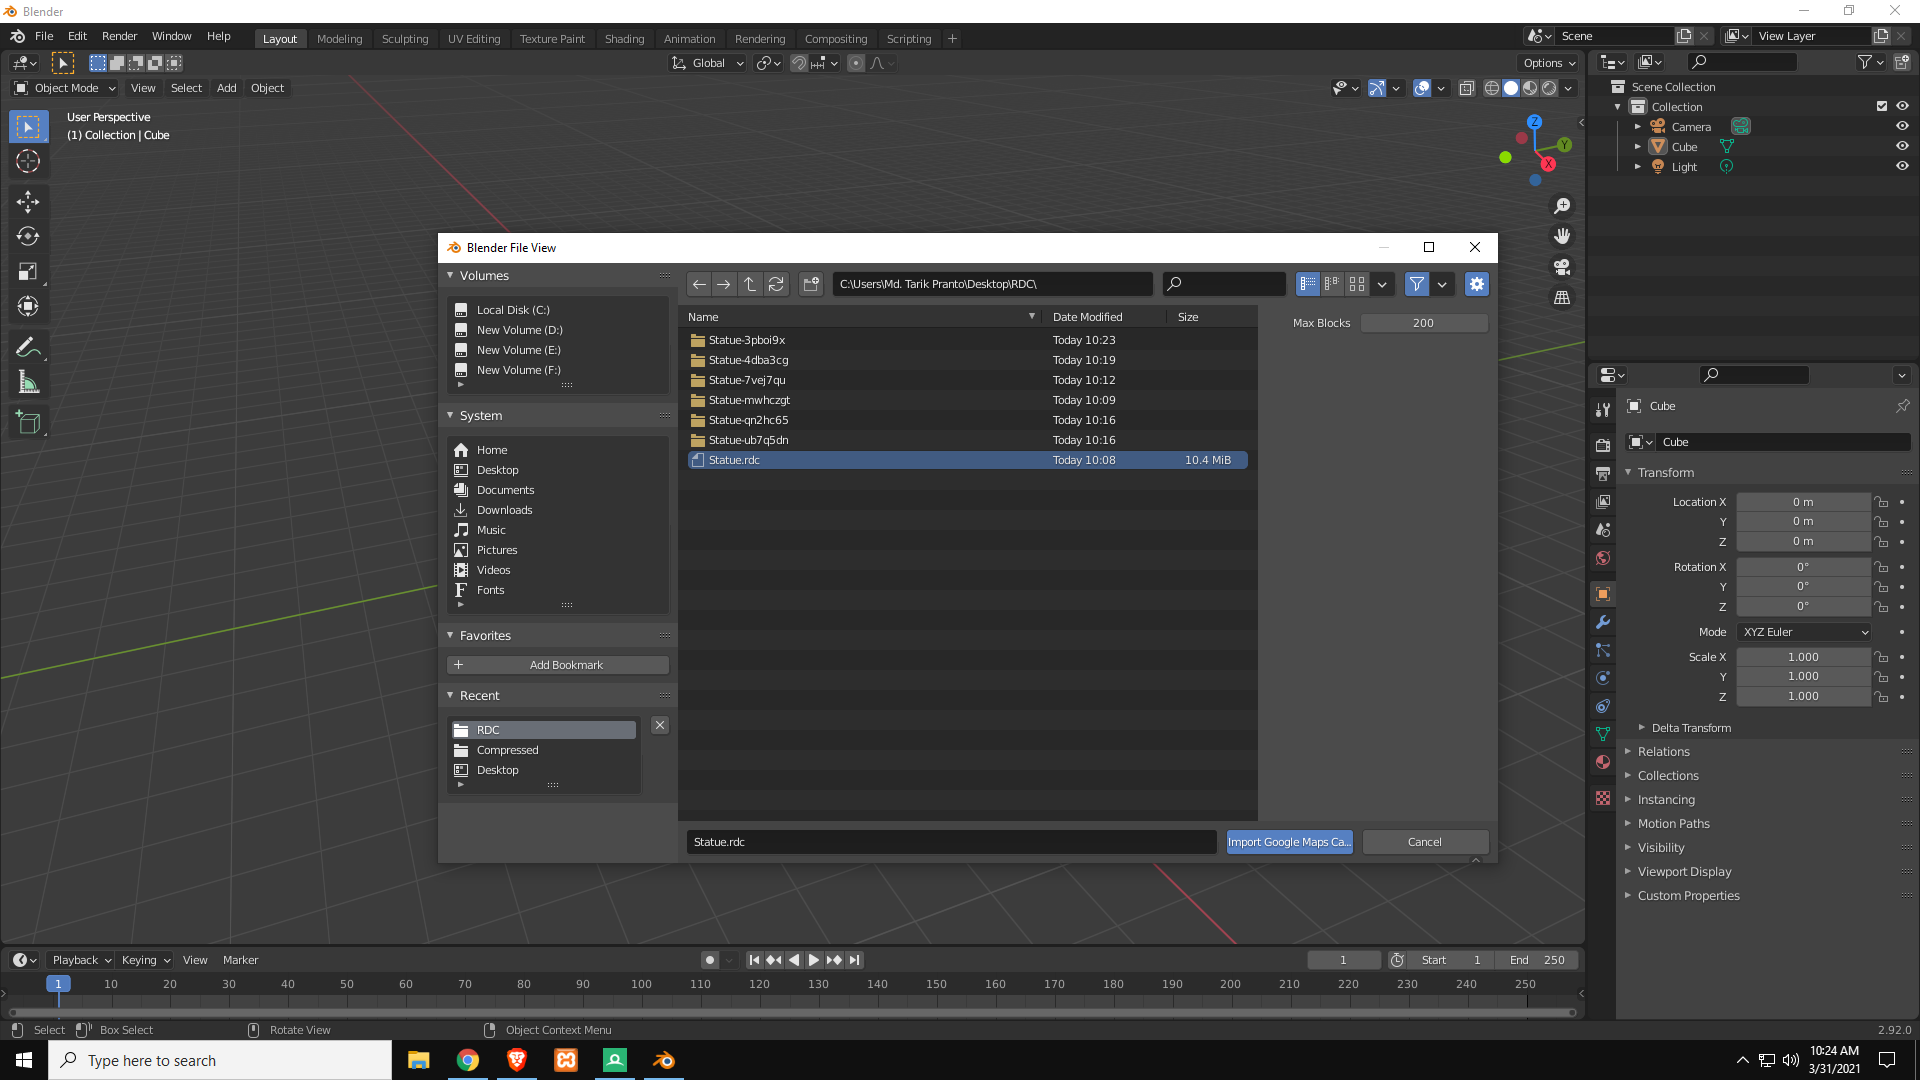Refresh the file list
Screen dimensions: 1920x1080
tap(776, 284)
